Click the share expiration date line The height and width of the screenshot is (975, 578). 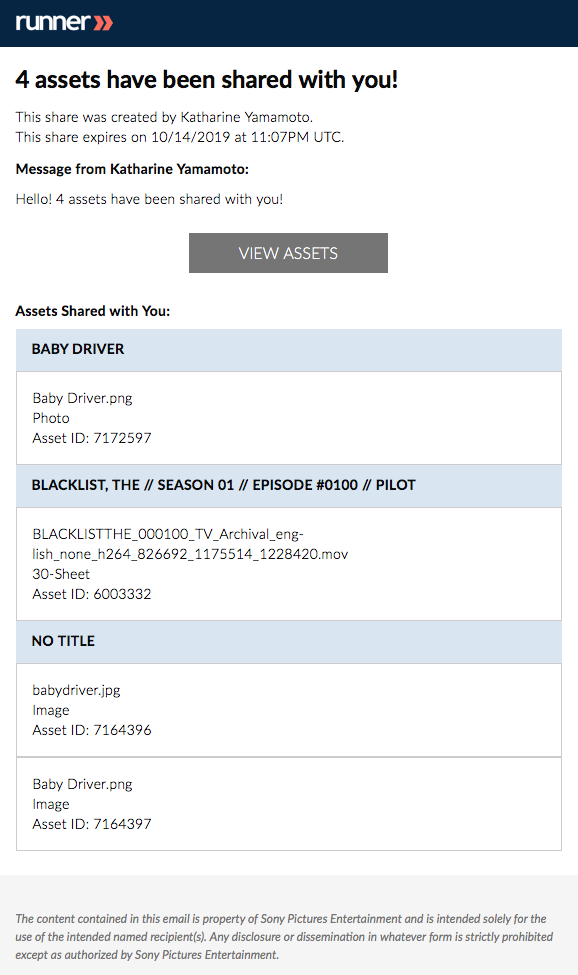[x=180, y=137]
